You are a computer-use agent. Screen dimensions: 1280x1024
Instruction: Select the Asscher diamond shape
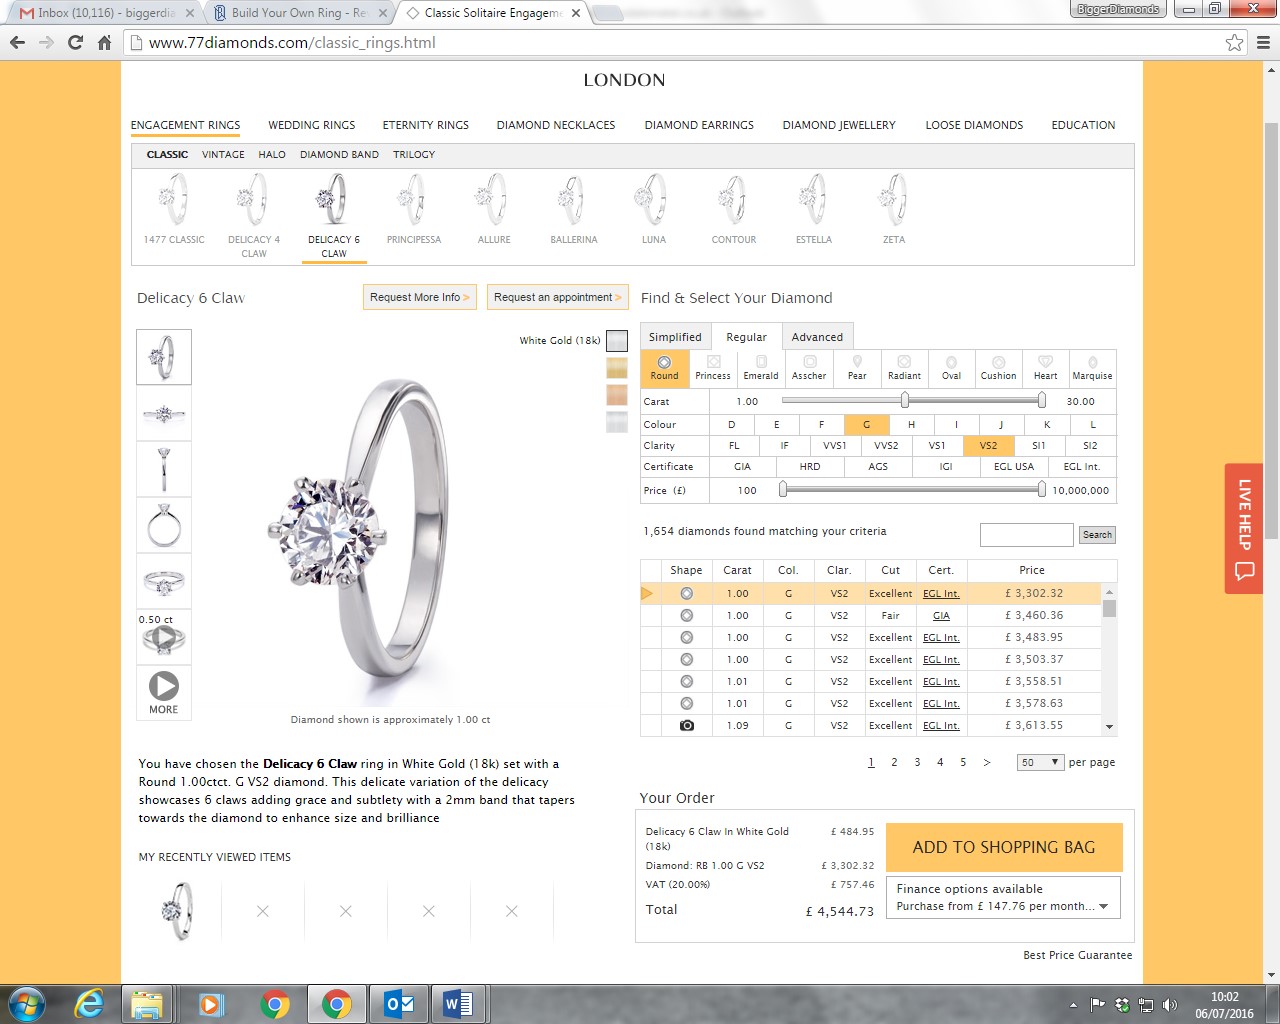pyautogui.click(x=809, y=367)
